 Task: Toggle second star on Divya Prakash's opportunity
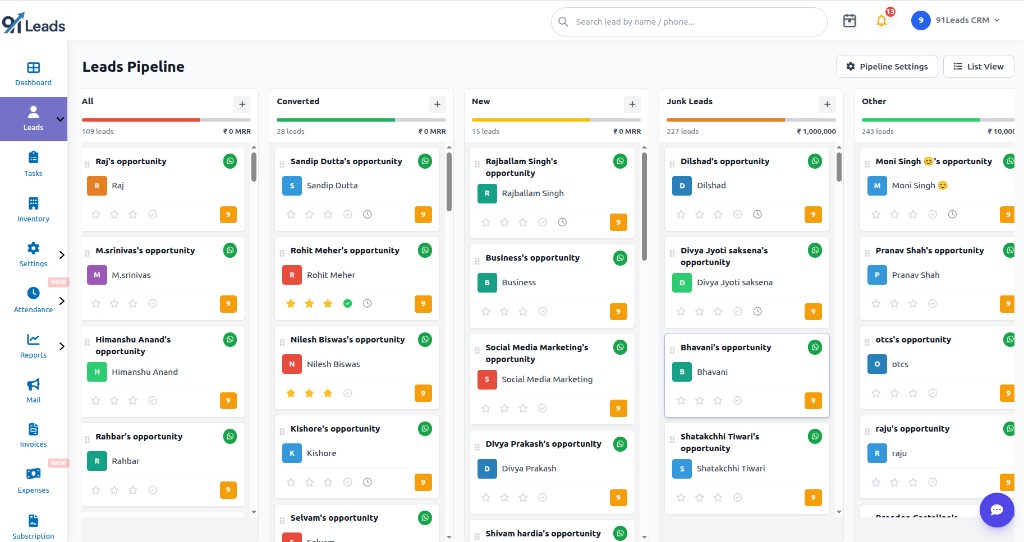tap(504, 498)
